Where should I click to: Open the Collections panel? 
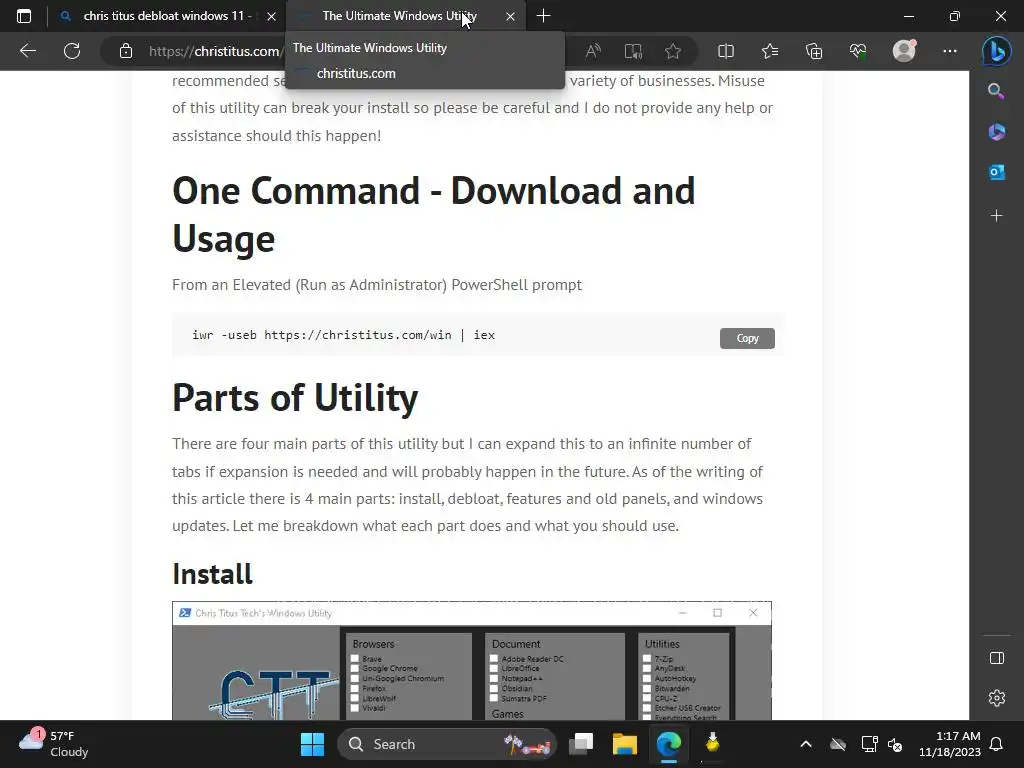pos(814,51)
